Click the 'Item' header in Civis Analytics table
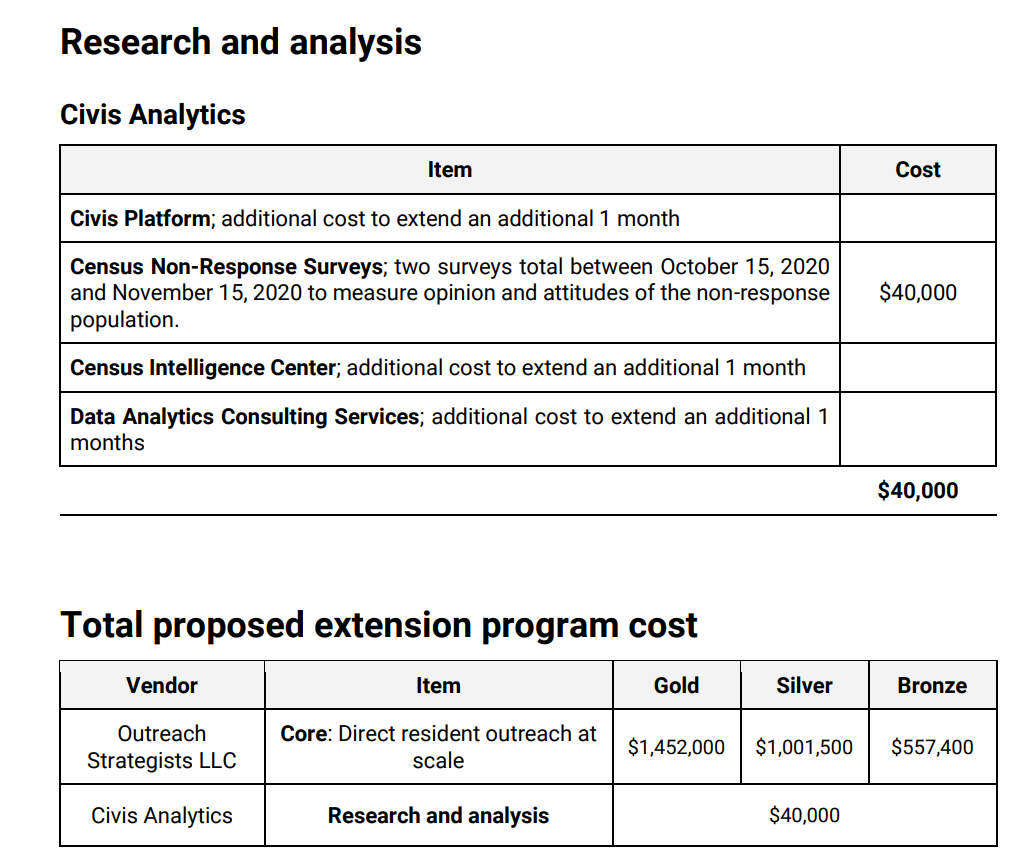The width and height of the screenshot is (1029, 860). [450, 169]
